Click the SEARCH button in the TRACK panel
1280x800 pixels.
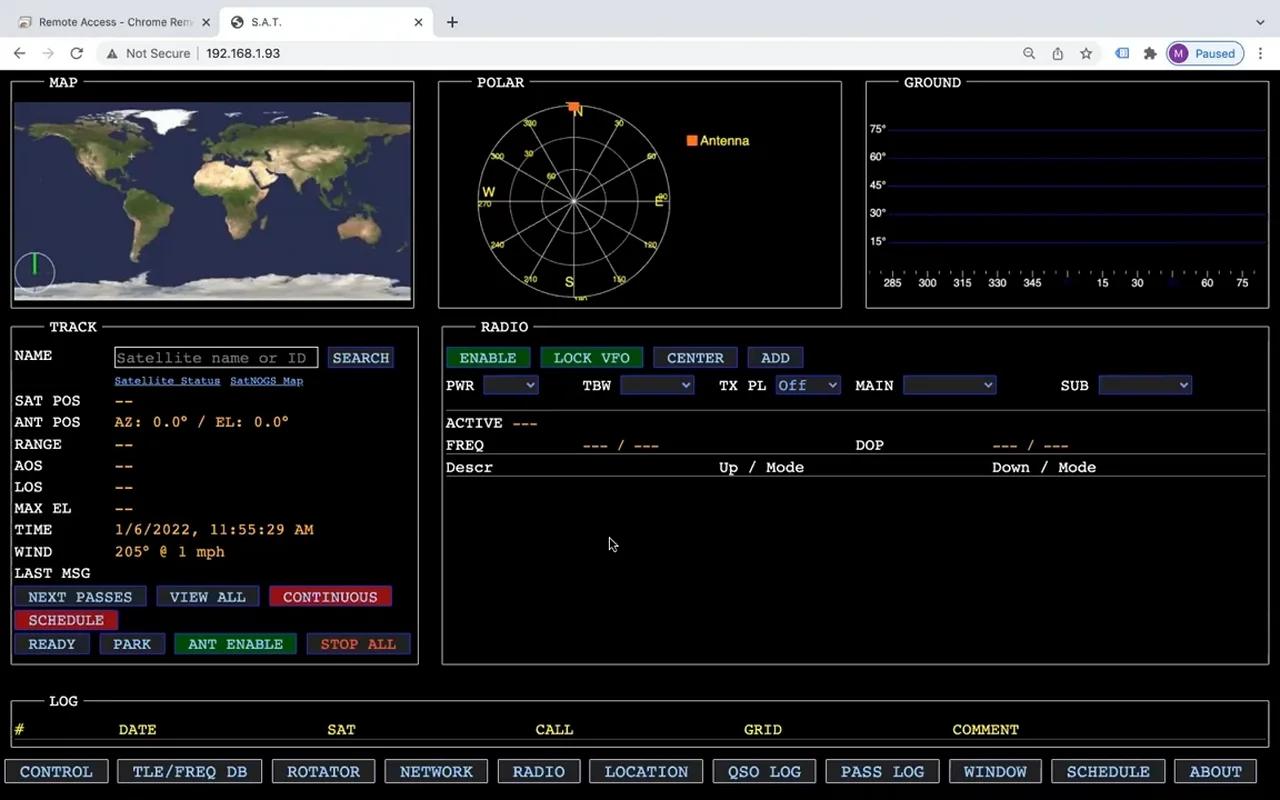[360, 357]
